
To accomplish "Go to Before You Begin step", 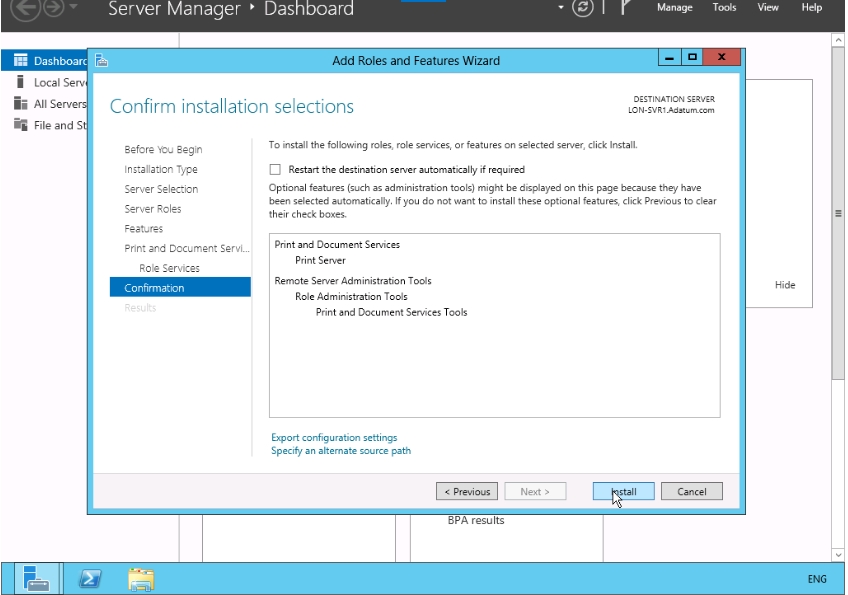I will pyautogui.click(x=163, y=149).
